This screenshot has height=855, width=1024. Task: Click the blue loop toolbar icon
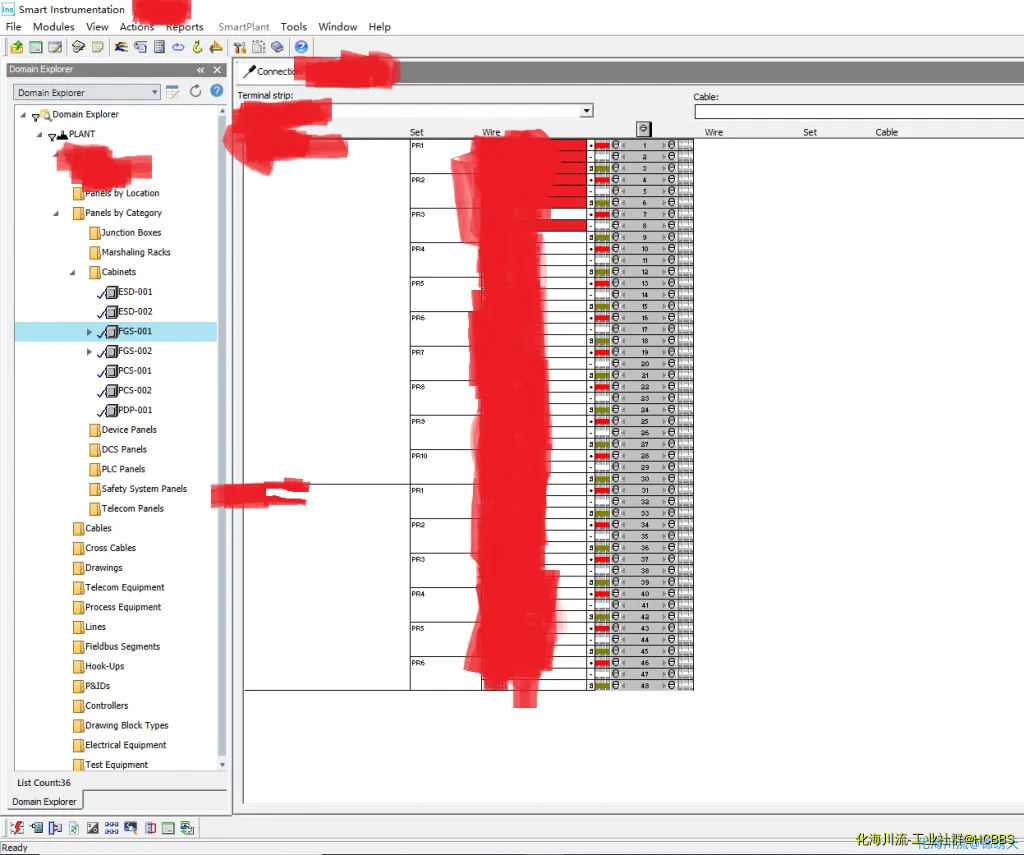(x=178, y=47)
